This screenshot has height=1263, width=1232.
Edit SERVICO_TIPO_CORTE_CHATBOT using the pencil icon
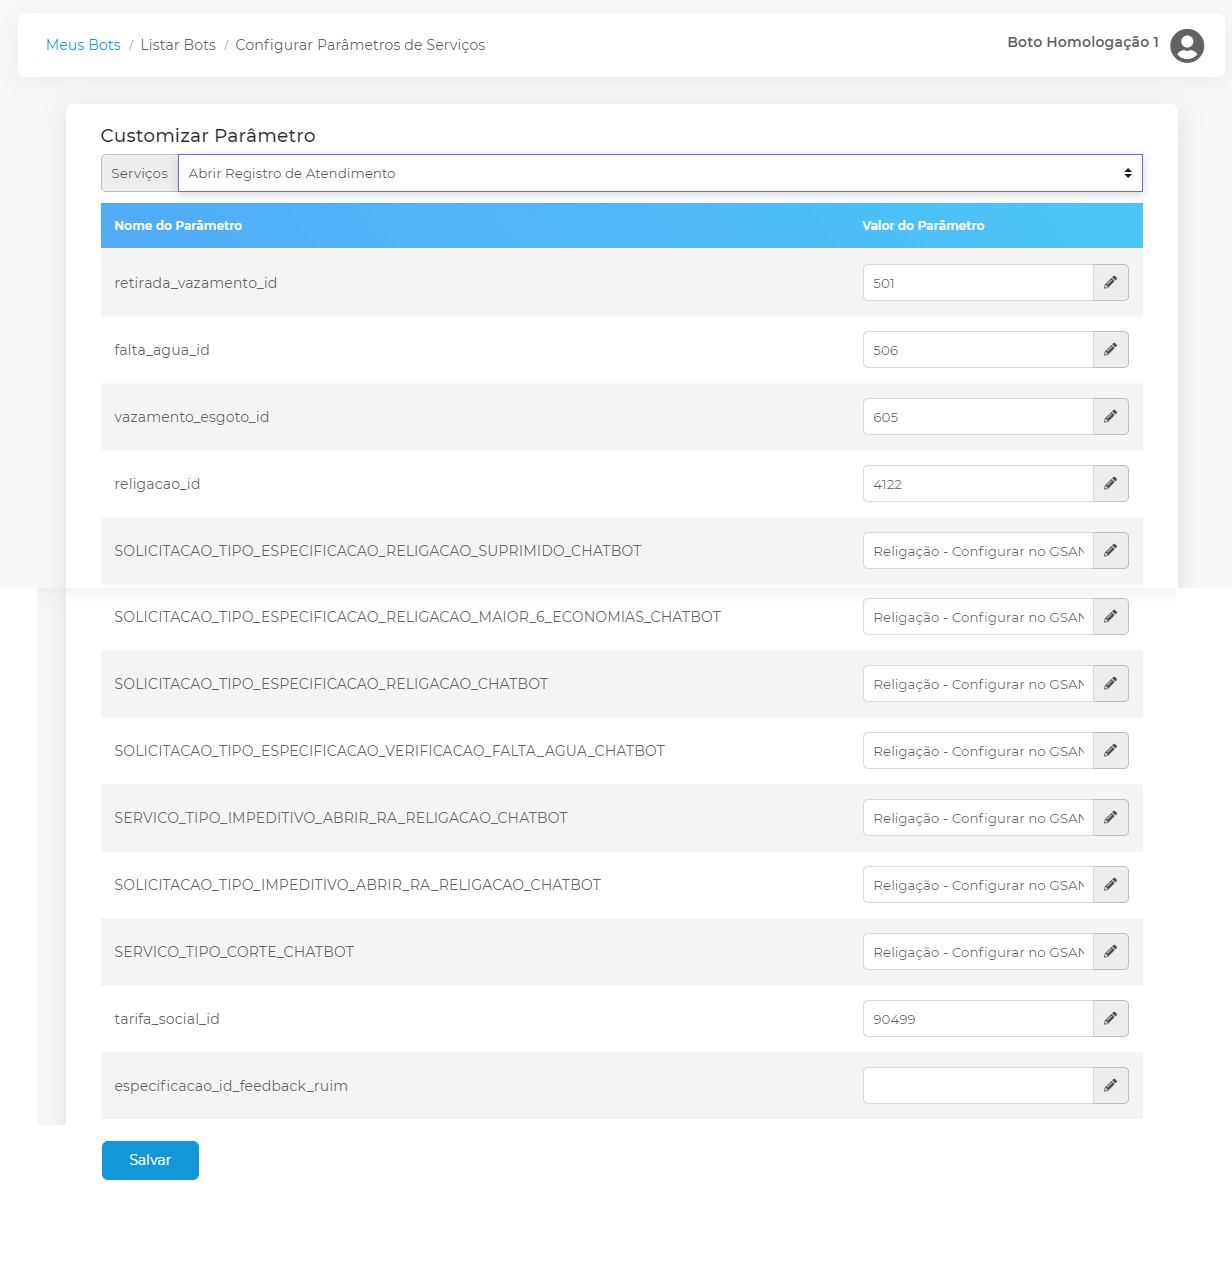pos(1110,952)
